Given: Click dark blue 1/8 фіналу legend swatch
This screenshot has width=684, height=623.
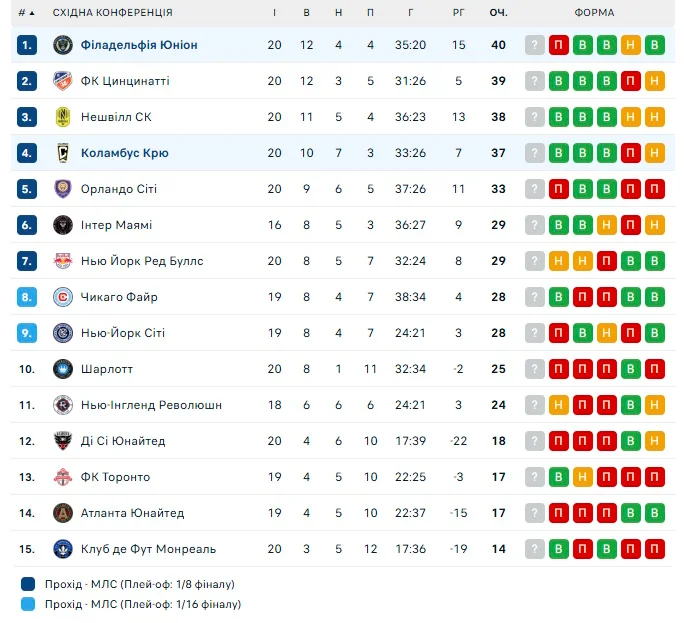Looking at the screenshot, I should point(27,584).
